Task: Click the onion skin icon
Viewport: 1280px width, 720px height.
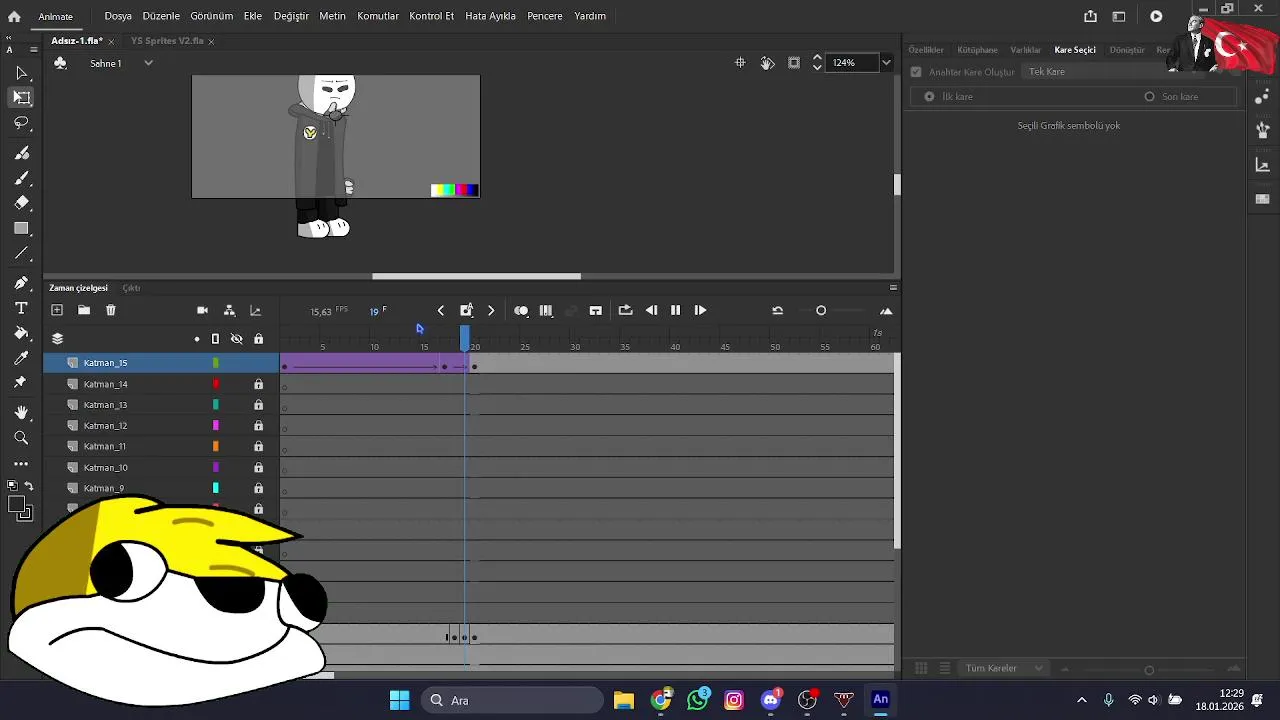Action: tap(521, 311)
